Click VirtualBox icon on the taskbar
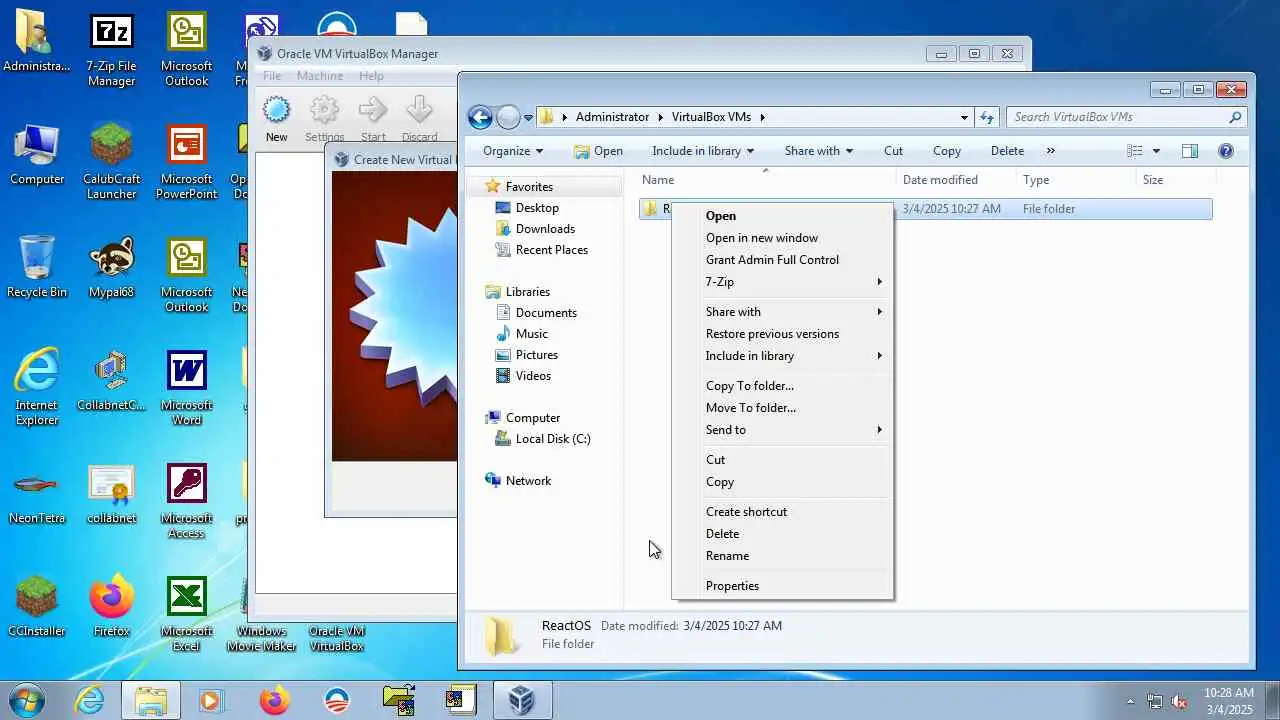 point(521,700)
